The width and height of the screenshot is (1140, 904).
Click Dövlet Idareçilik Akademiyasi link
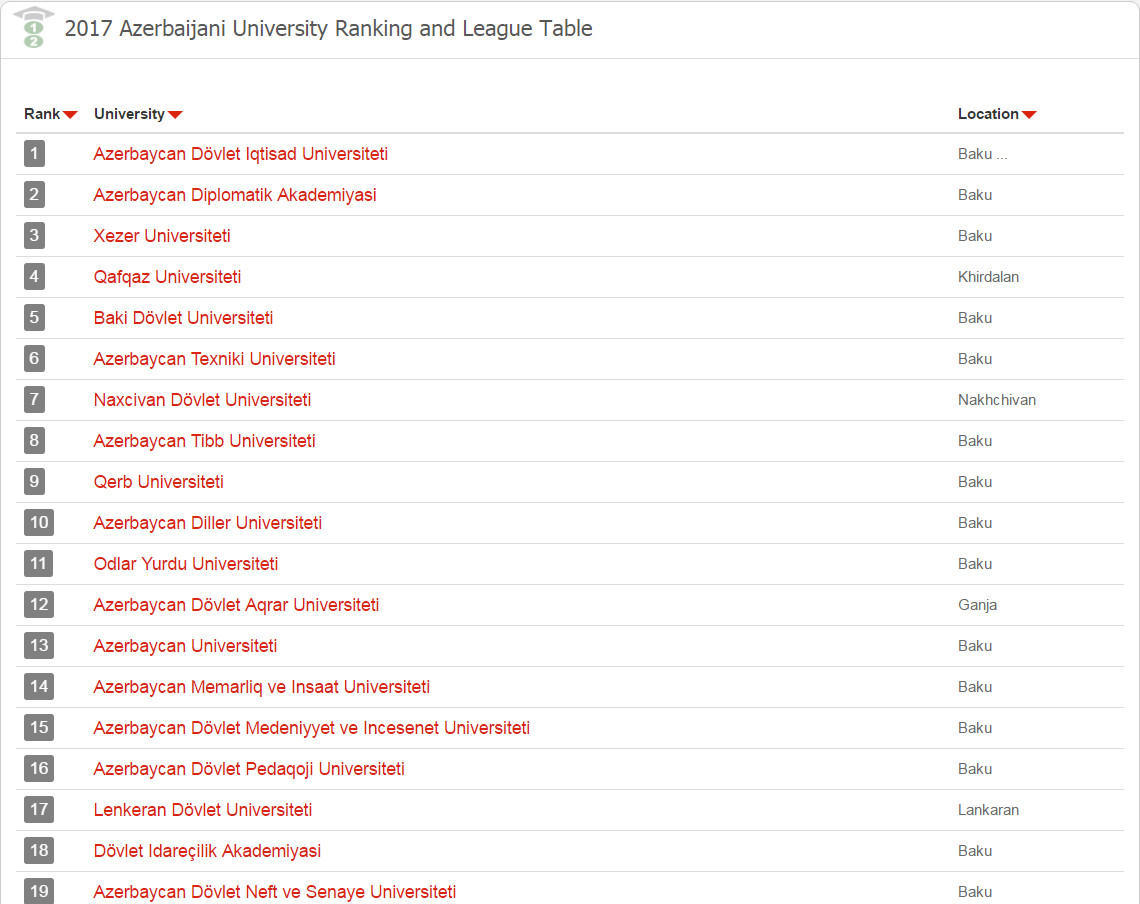click(x=207, y=851)
